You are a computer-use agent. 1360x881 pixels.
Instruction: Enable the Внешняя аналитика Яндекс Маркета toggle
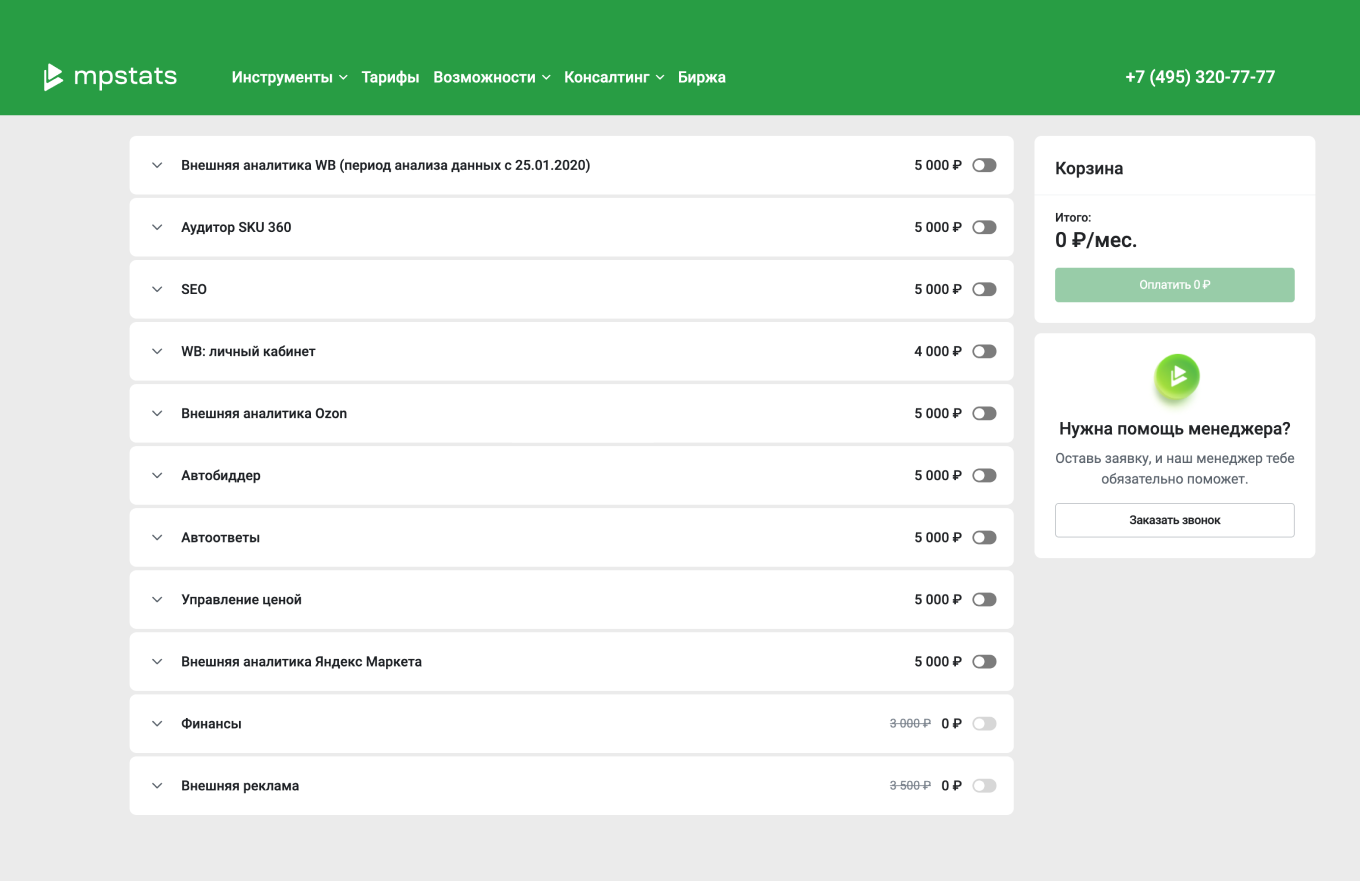984,661
